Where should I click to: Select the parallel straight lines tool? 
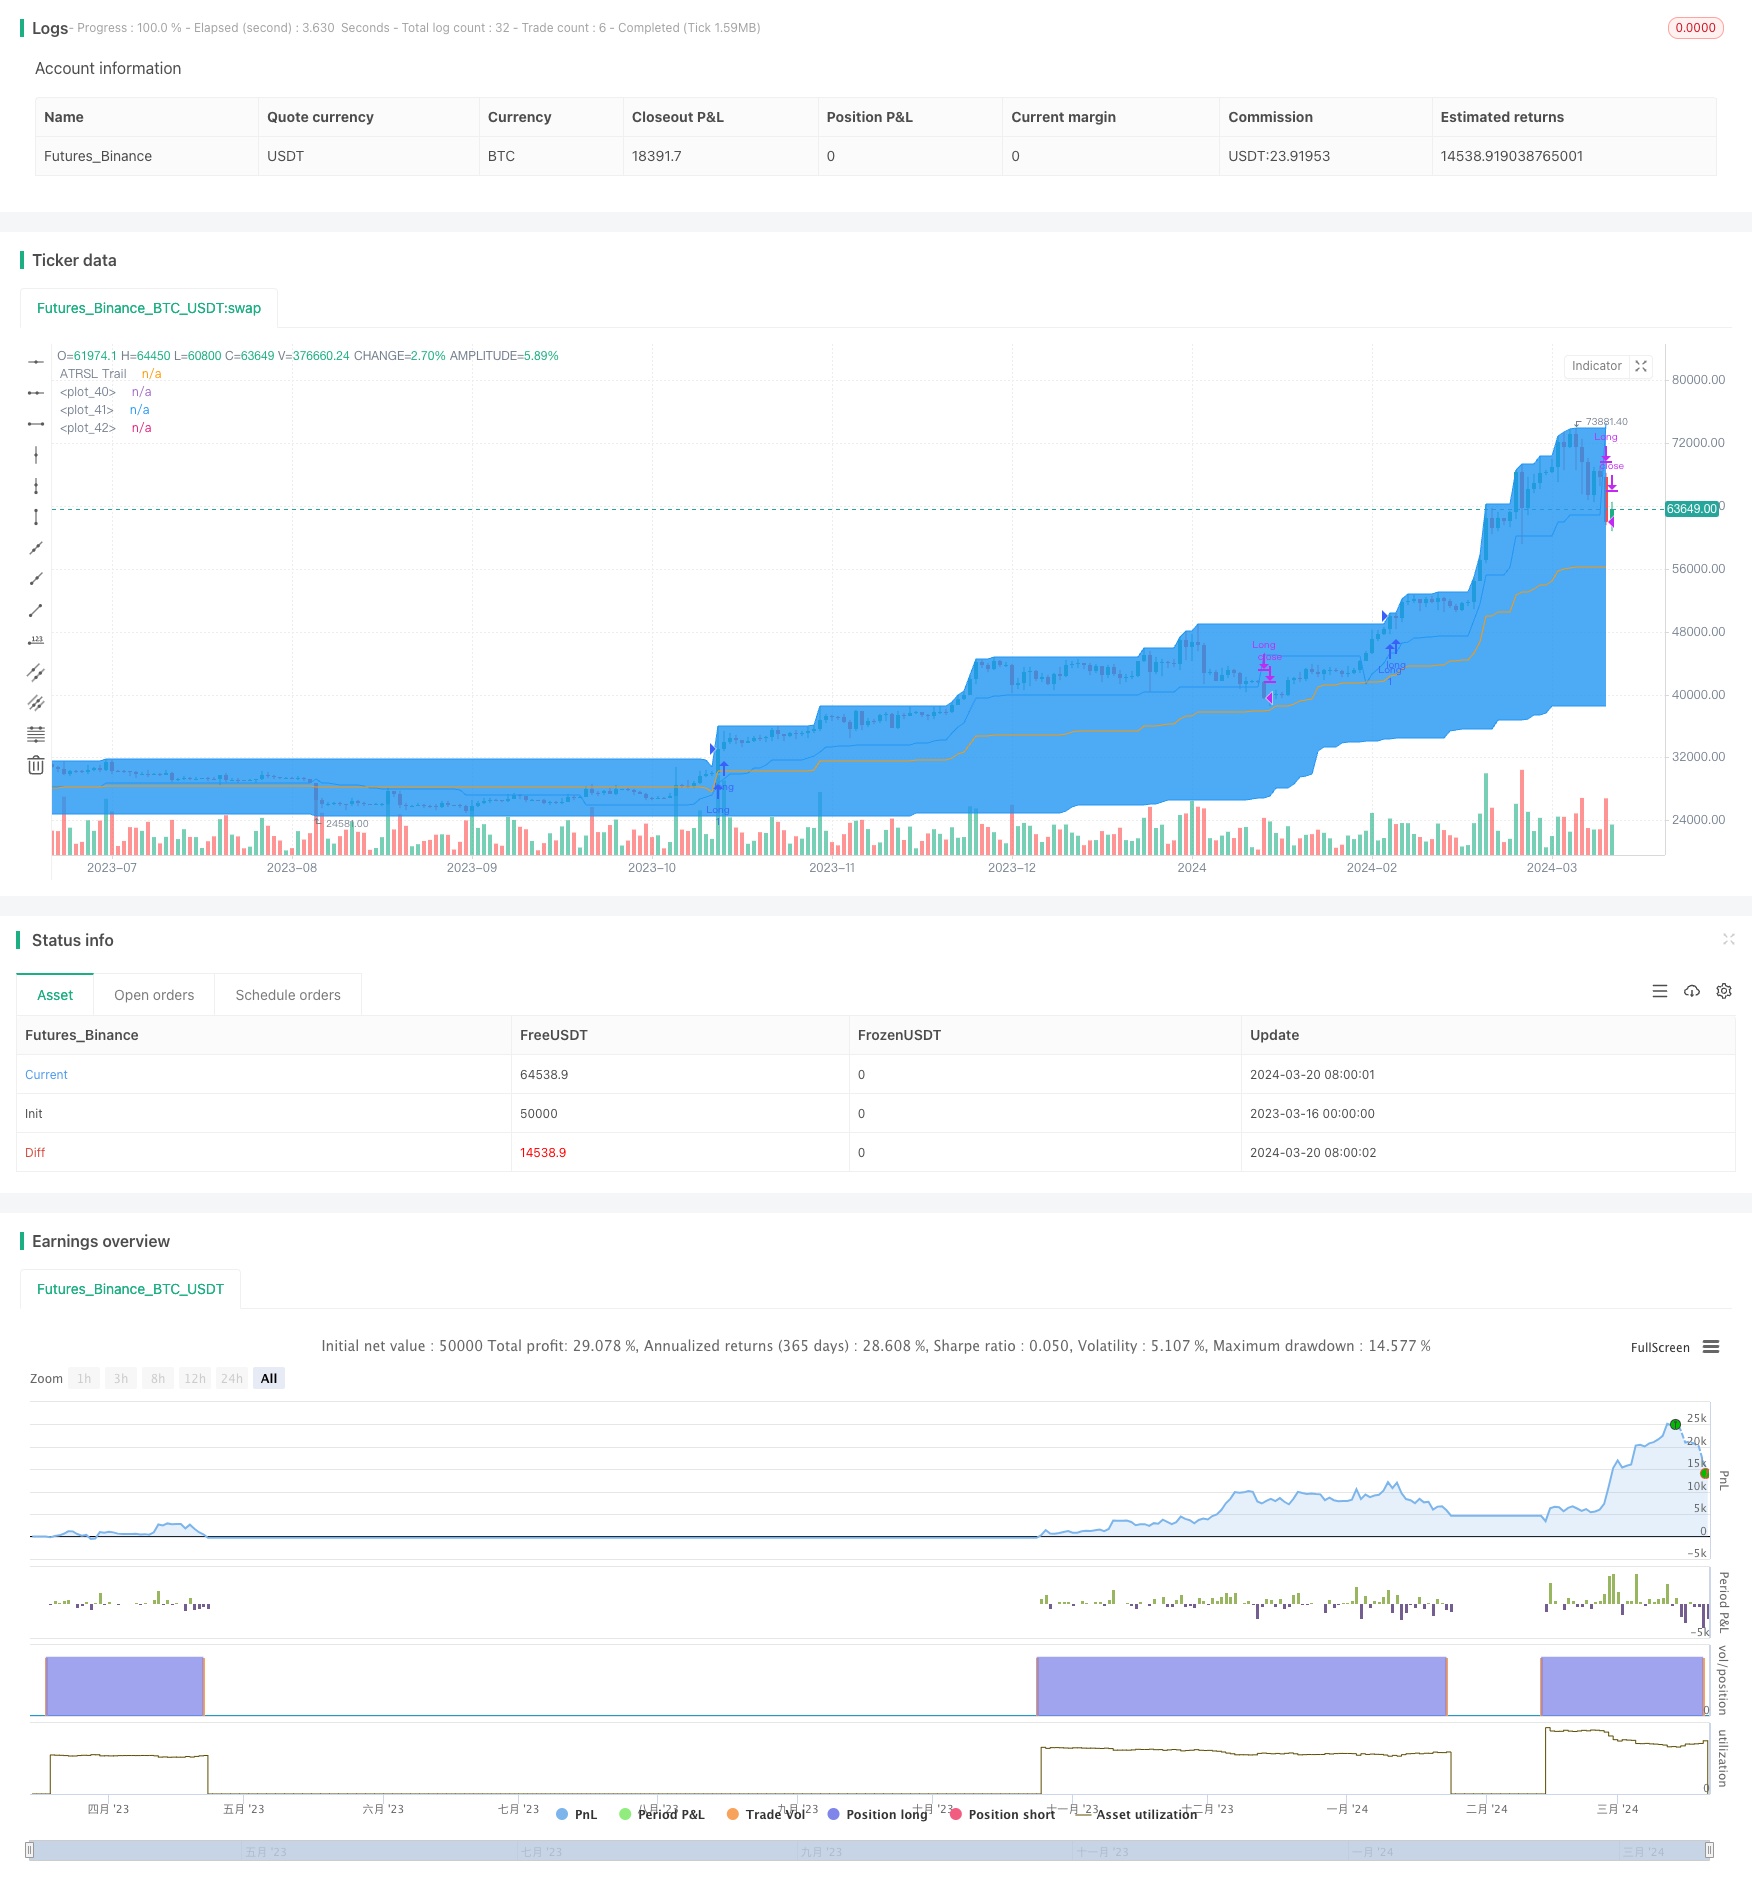pos(36,703)
